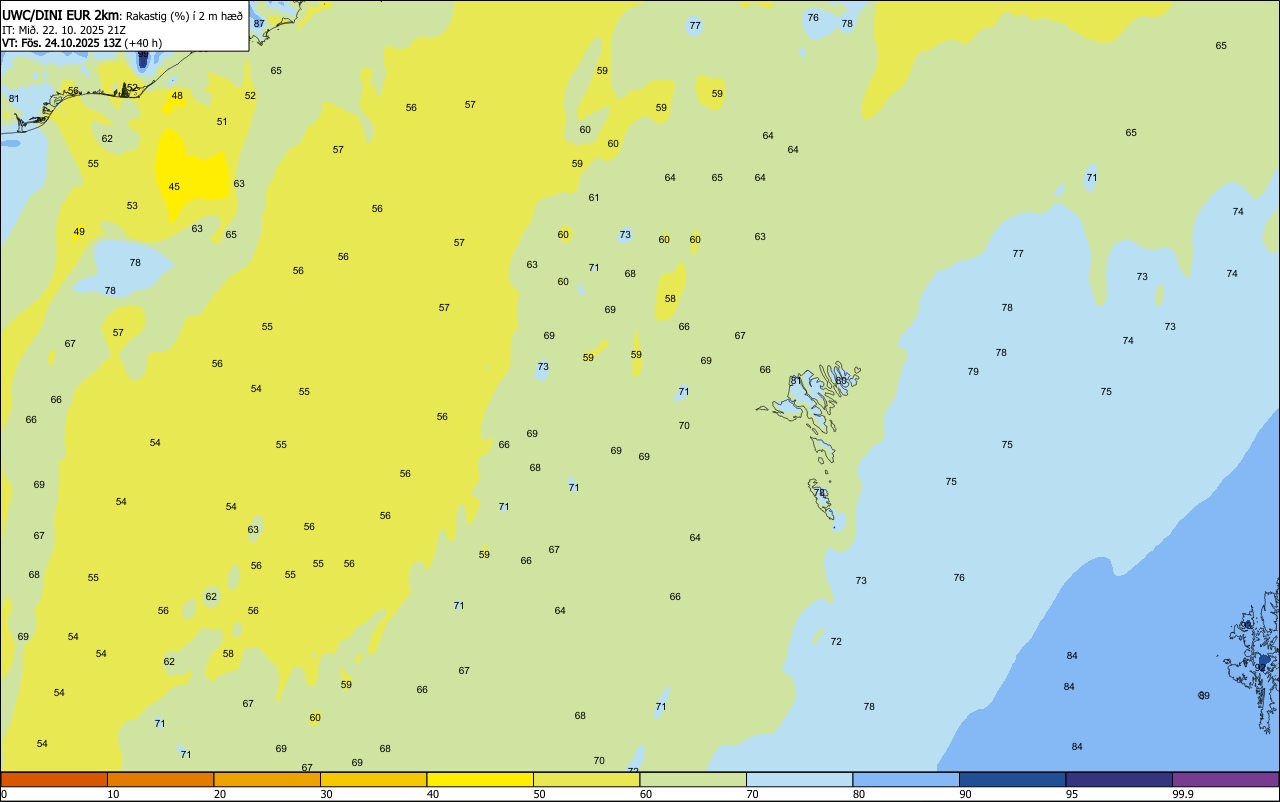
Task: Click the 80–90 medium blue legend swatch
Action: [906, 779]
